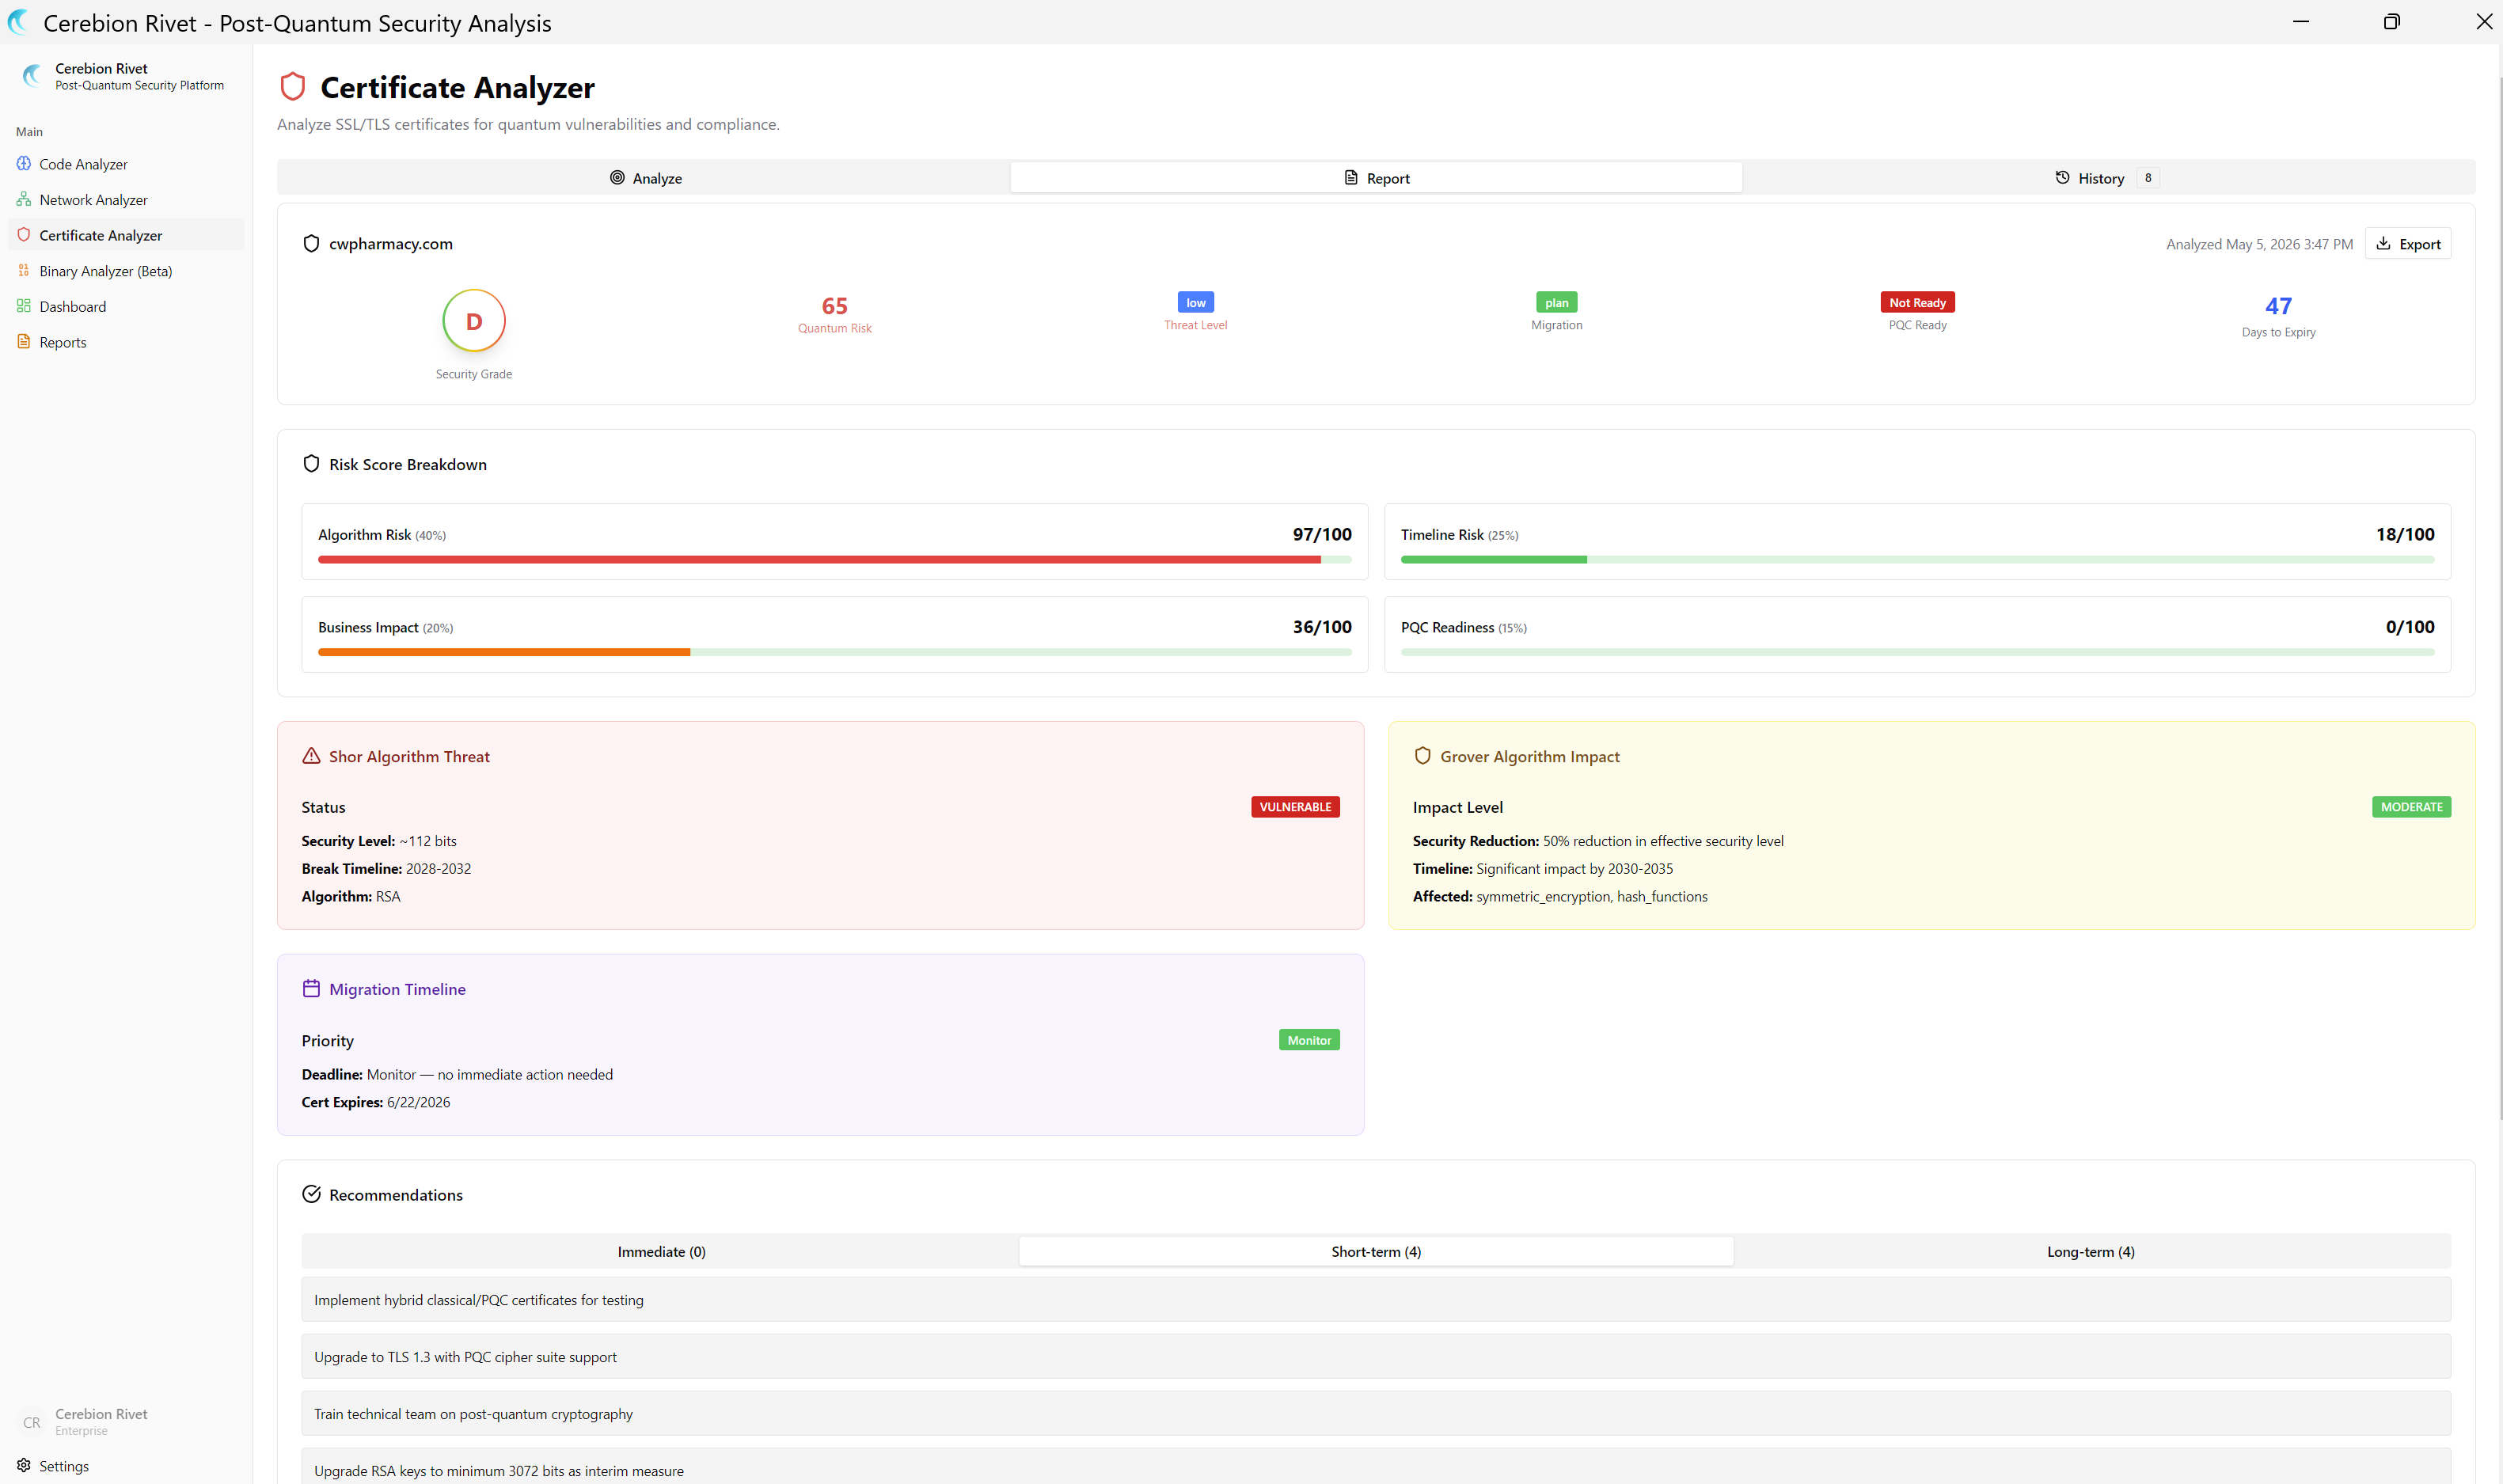2503x1484 pixels.
Task: Click the Timeline Risk progress bar
Action: (1917, 560)
